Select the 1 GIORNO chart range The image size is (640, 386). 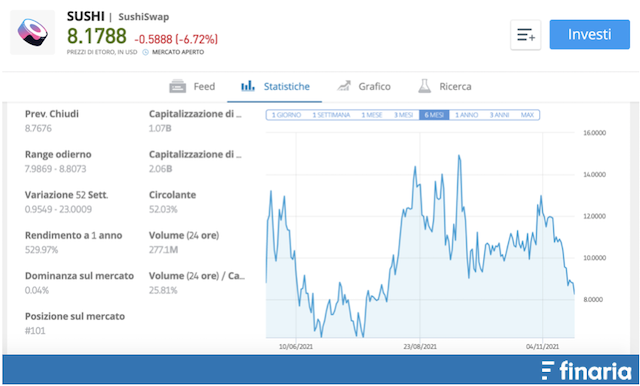287,115
